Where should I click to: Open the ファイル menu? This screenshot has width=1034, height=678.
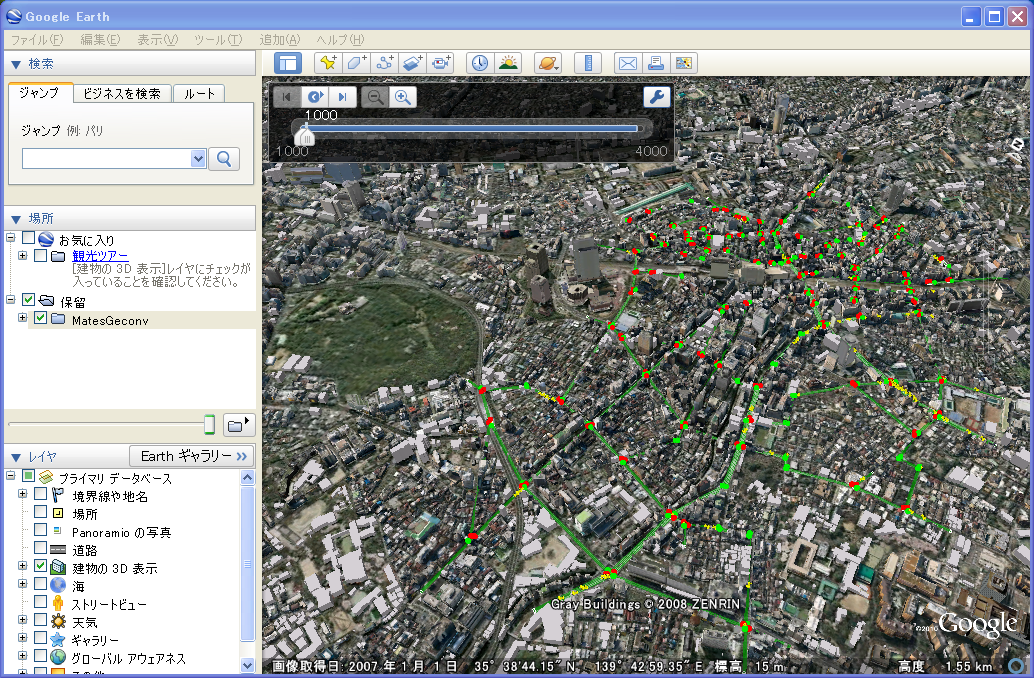37,40
